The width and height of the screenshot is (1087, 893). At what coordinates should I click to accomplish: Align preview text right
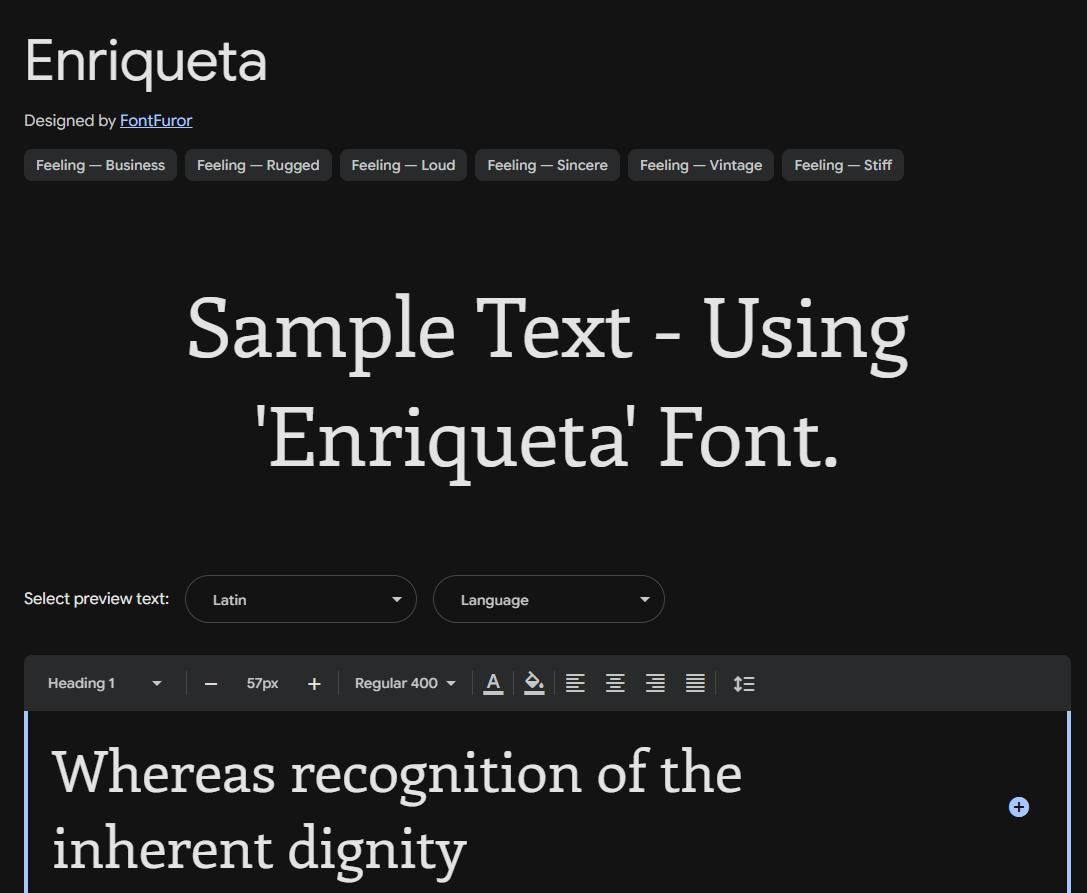655,684
